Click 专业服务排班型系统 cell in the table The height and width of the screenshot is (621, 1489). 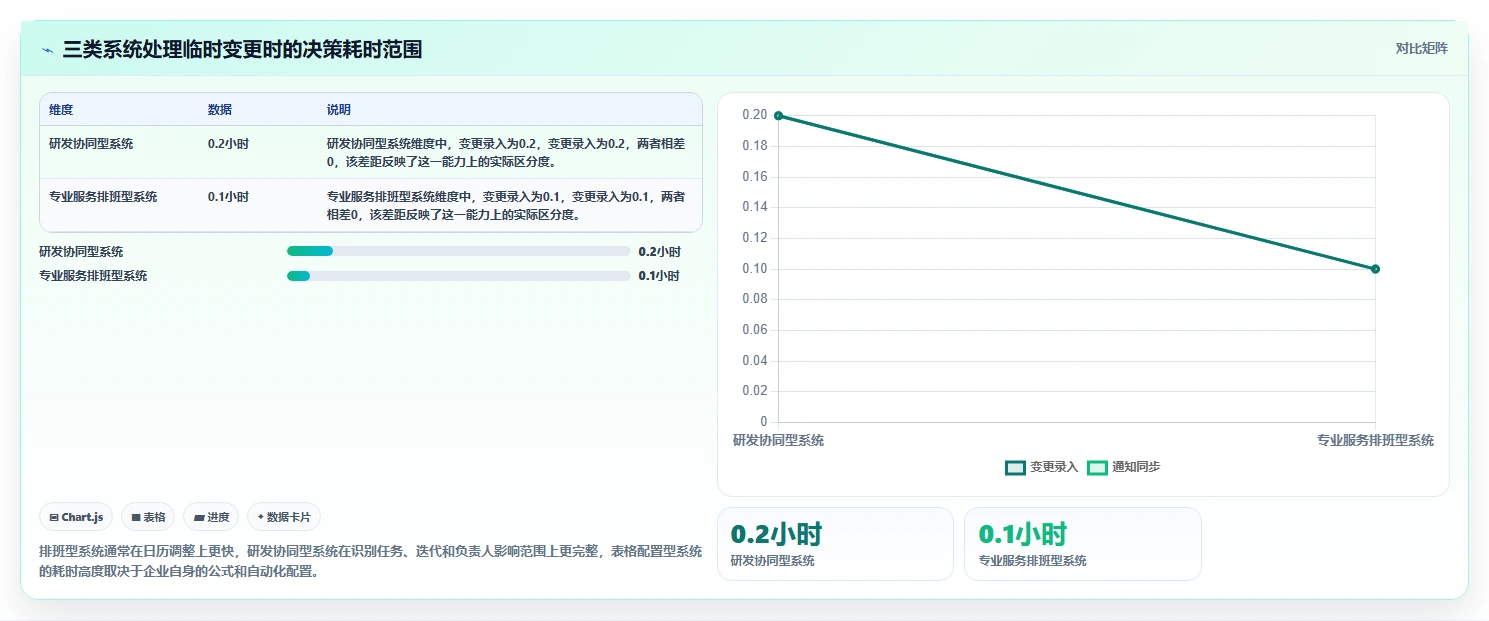click(103, 196)
